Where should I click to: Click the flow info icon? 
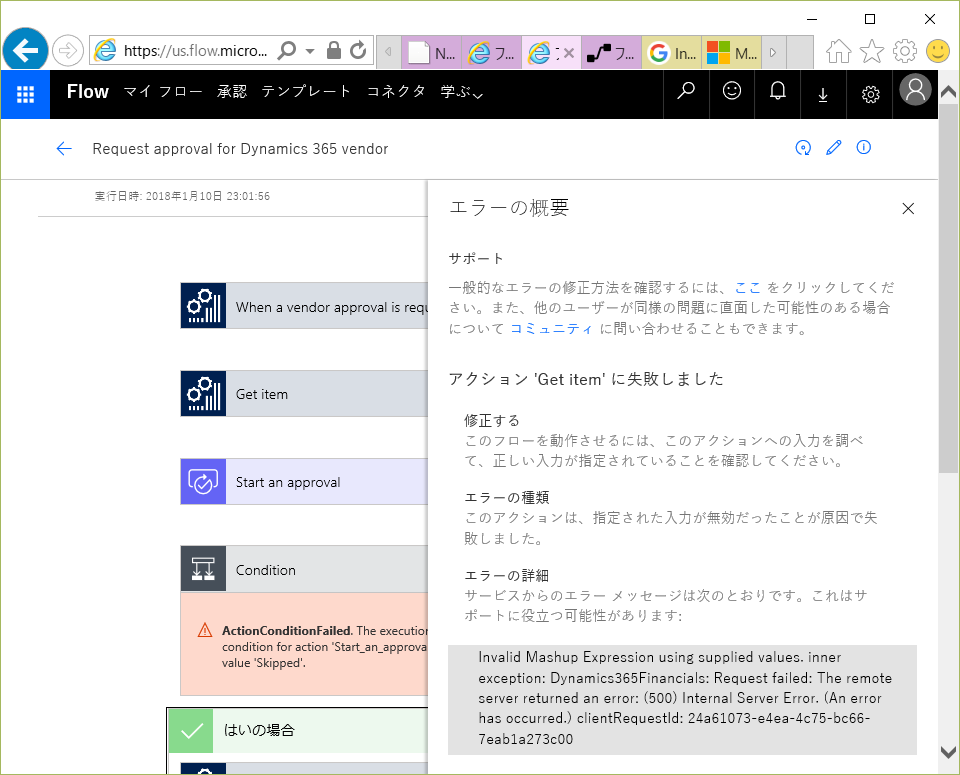pyautogui.click(x=863, y=148)
